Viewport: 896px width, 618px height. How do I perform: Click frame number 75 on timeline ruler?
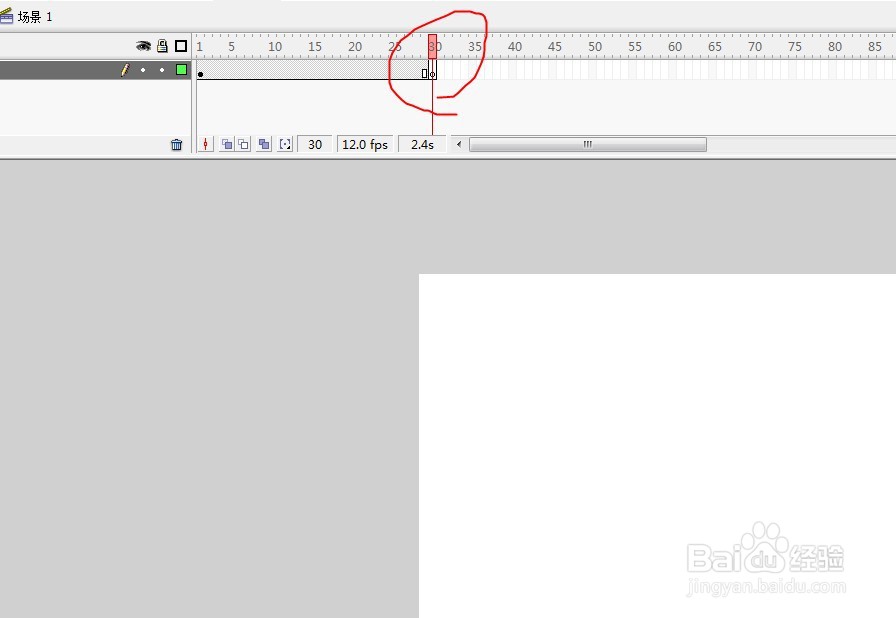coord(795,47)
